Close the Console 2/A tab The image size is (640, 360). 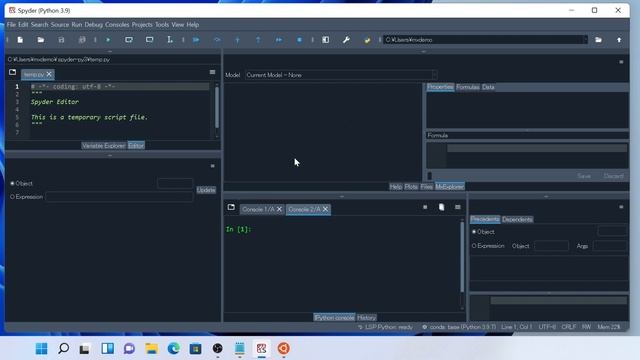tap(325, 209)
